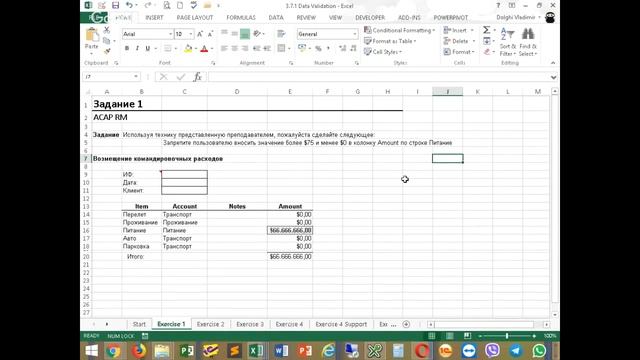Click the Paste button
640x360 pixels.
[x=91, y=40]
